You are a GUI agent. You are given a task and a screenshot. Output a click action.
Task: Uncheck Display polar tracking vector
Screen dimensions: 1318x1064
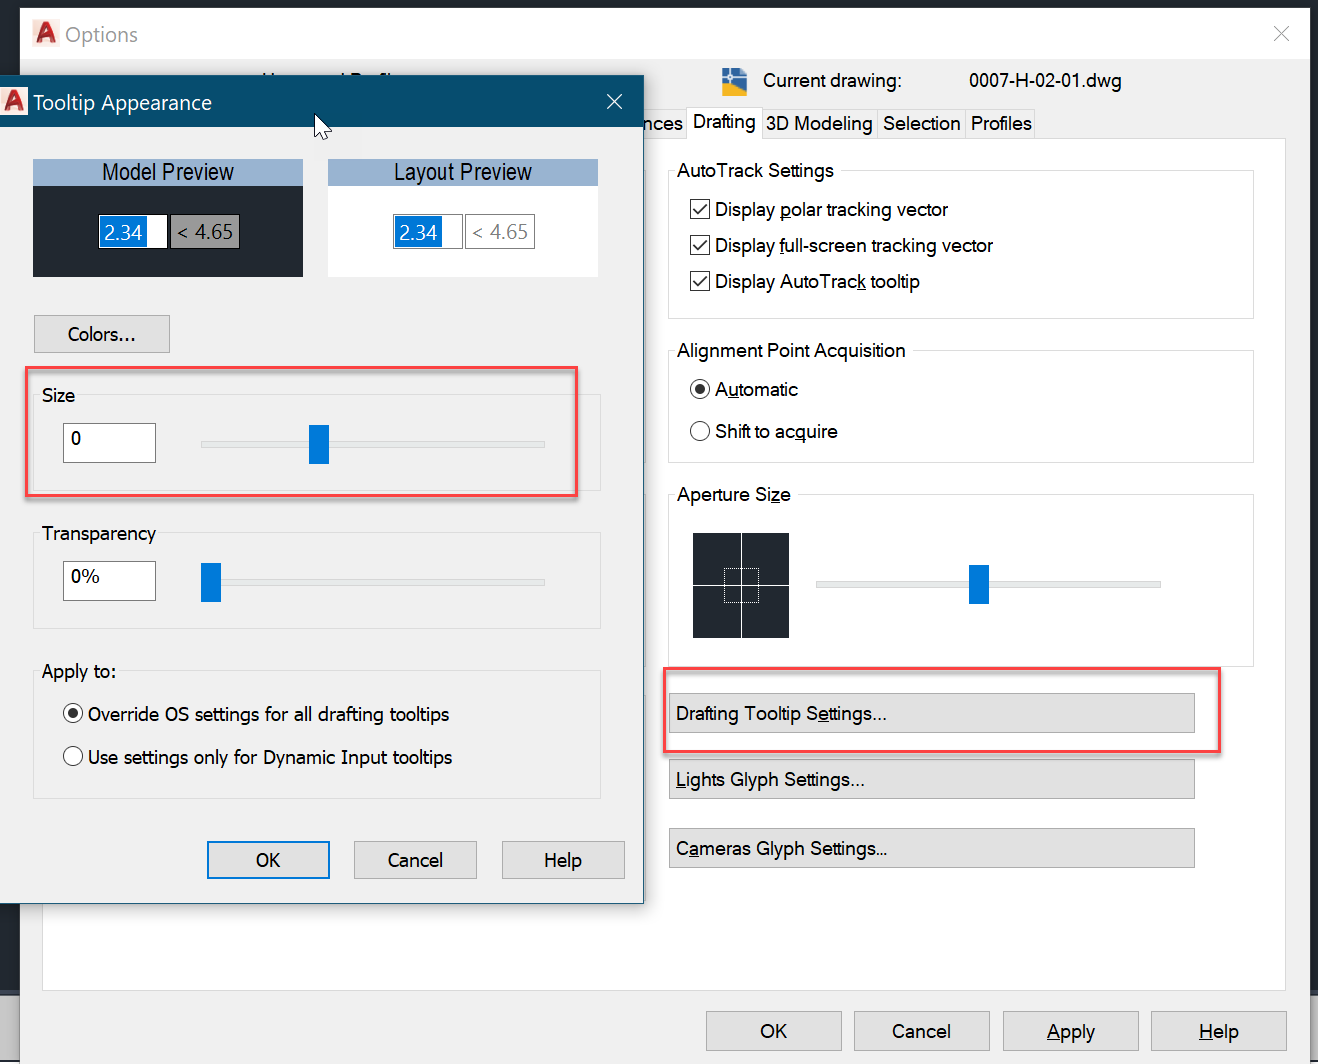tap(700, 209)
